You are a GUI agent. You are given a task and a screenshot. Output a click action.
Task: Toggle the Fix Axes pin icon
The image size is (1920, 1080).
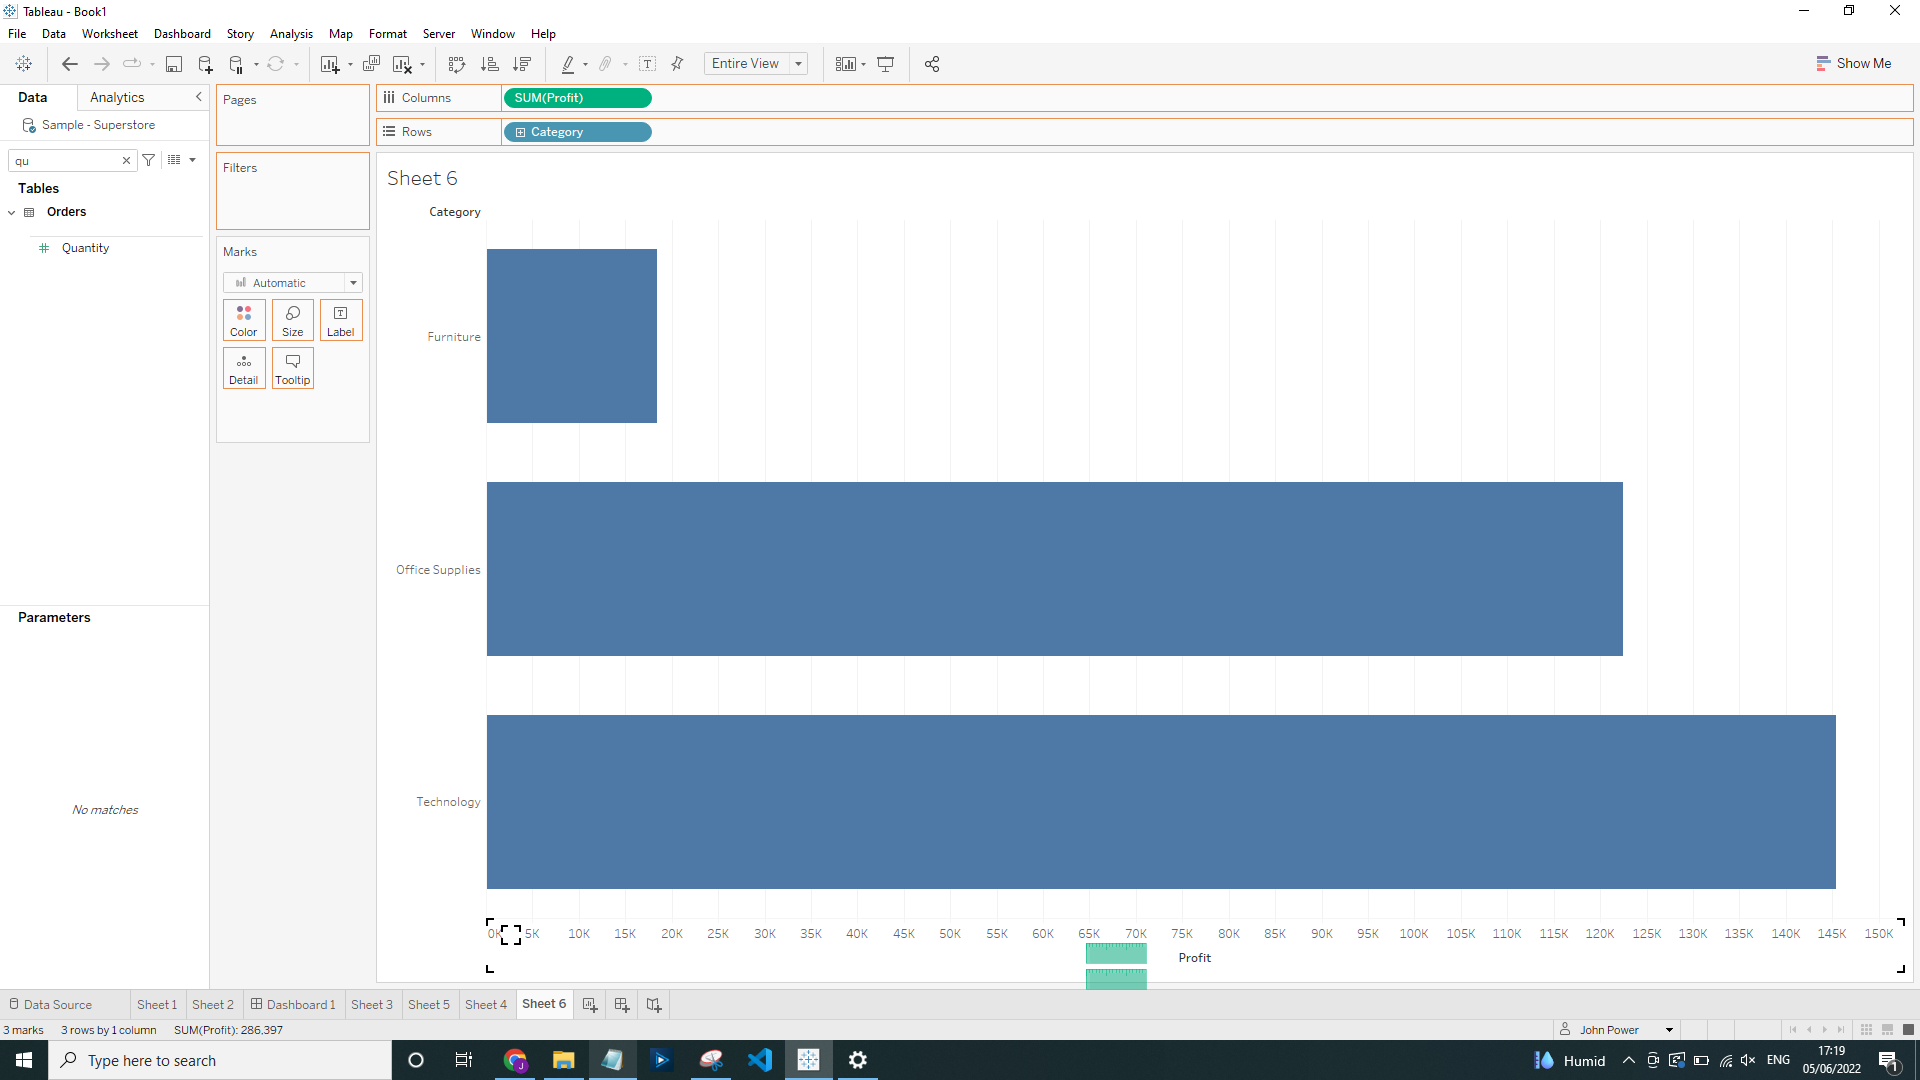(677, 64)
